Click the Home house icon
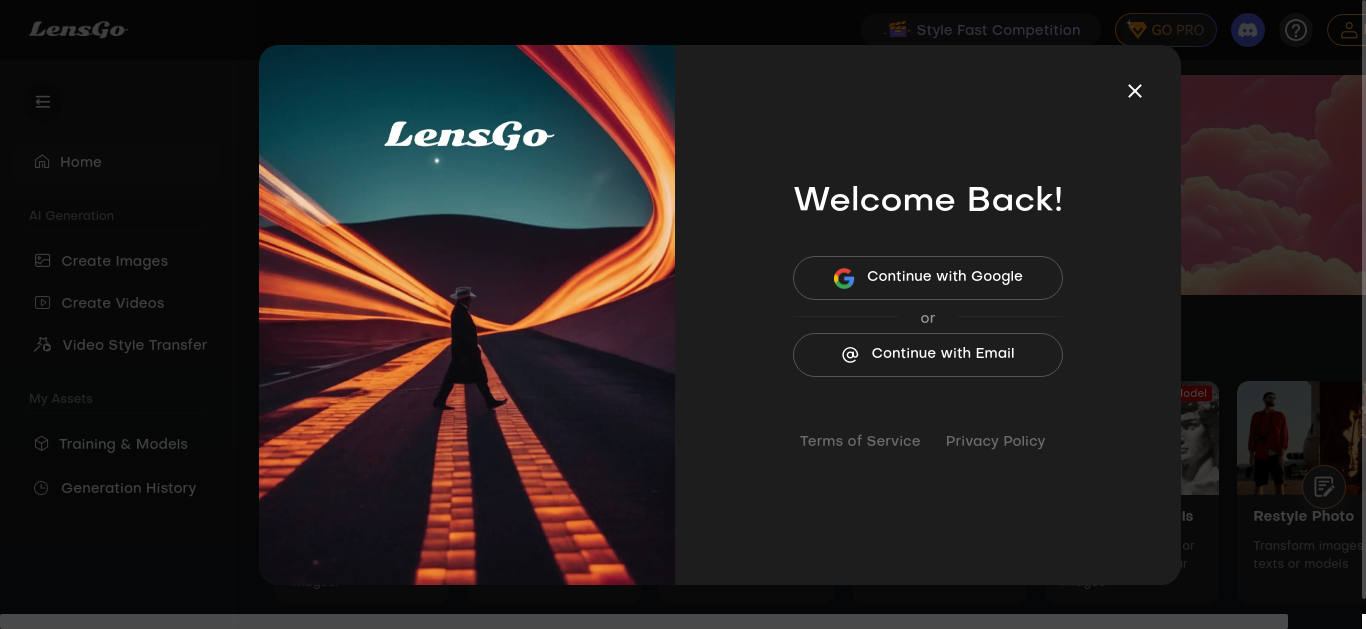 pos(42,161)
